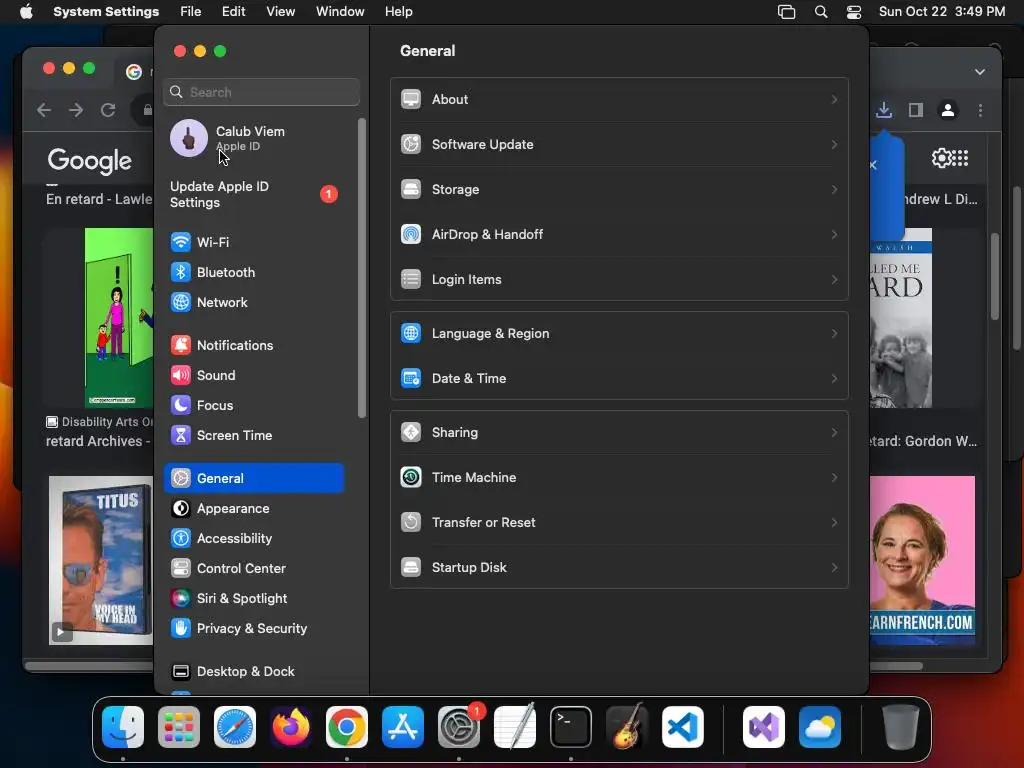Expand the Date & Time chevron

pos(834,379)
